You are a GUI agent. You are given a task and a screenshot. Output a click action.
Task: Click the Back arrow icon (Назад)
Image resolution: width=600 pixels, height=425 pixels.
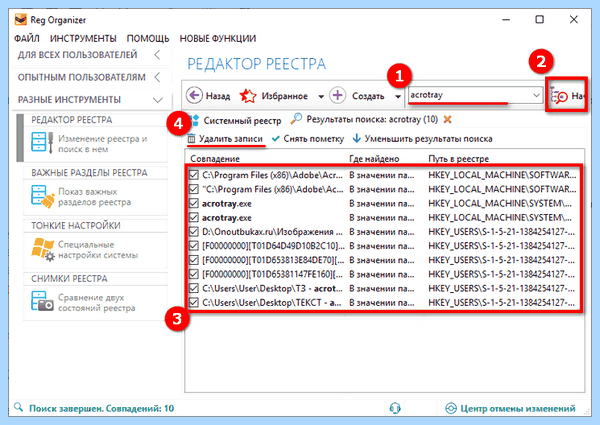coord(194,95)
